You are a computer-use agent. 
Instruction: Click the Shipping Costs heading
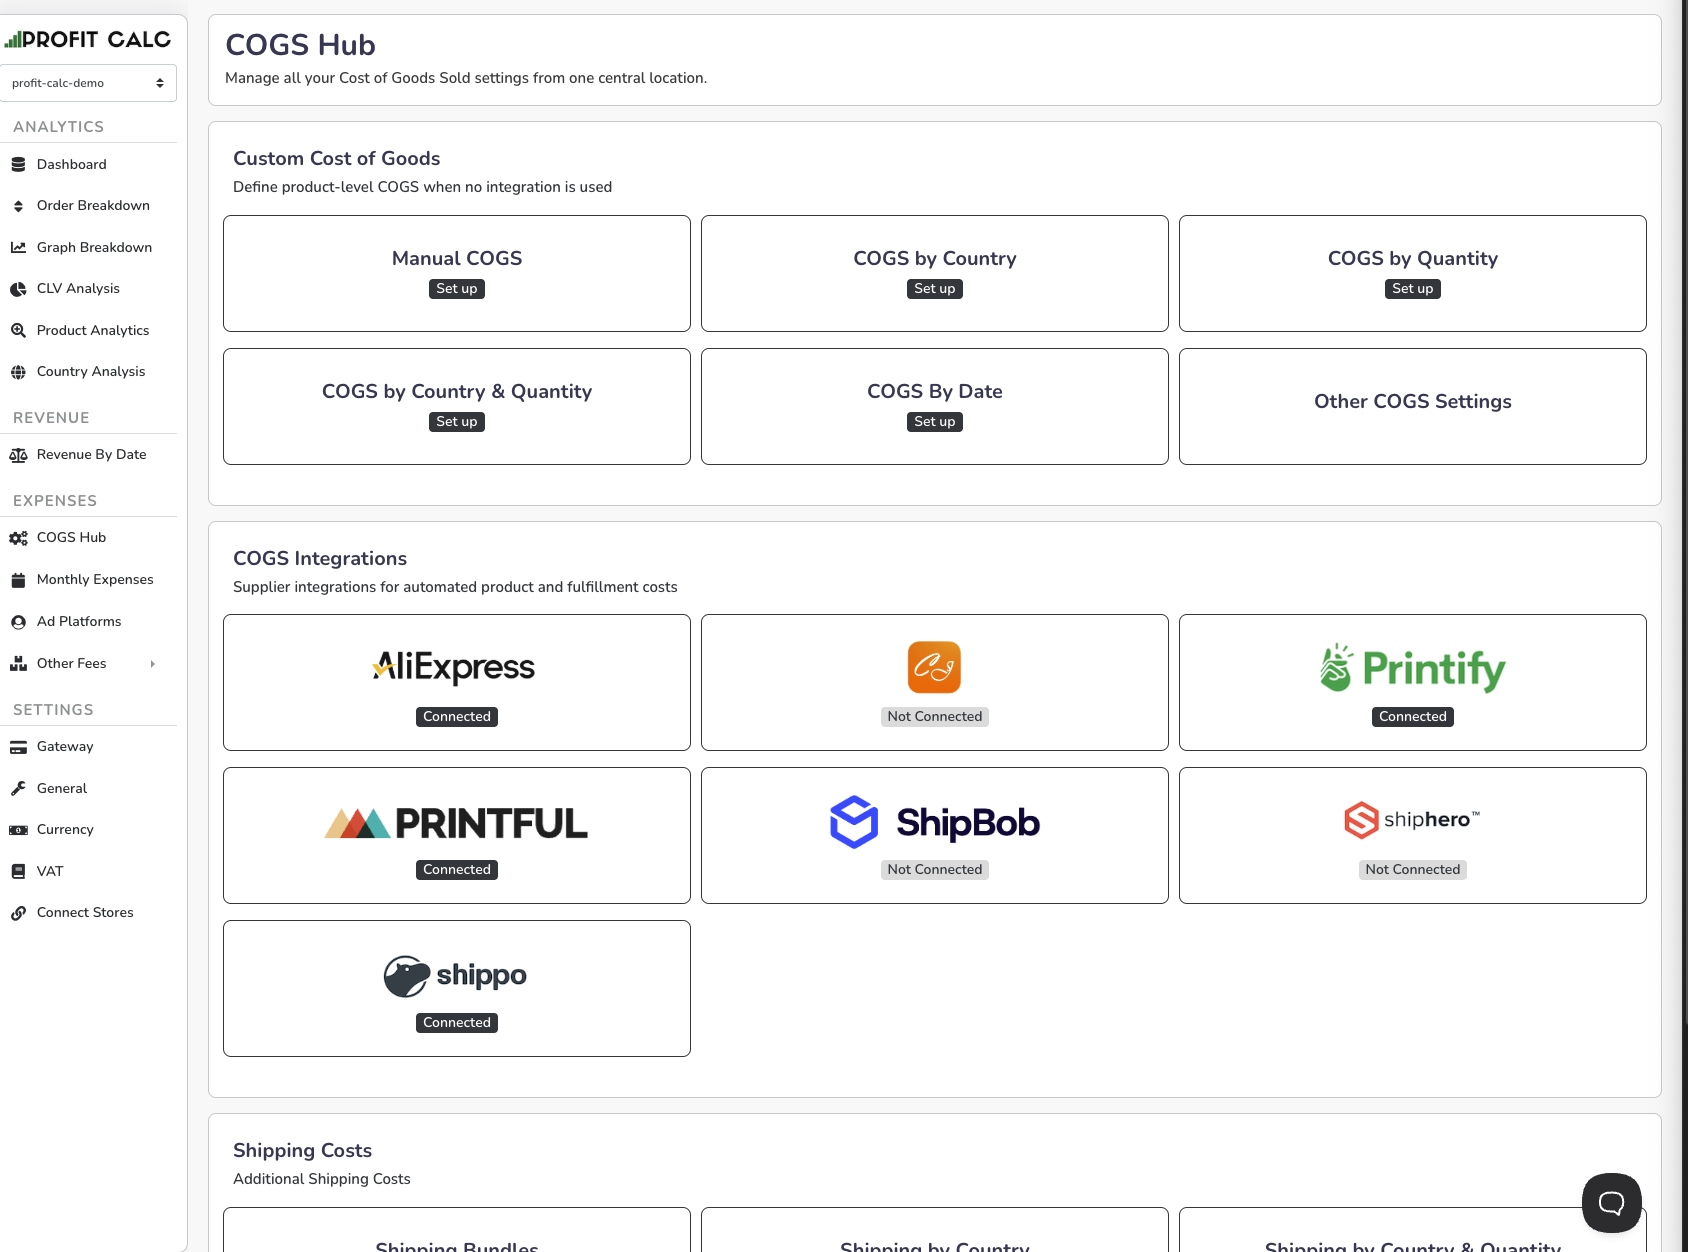click(x=302, y=1151)
